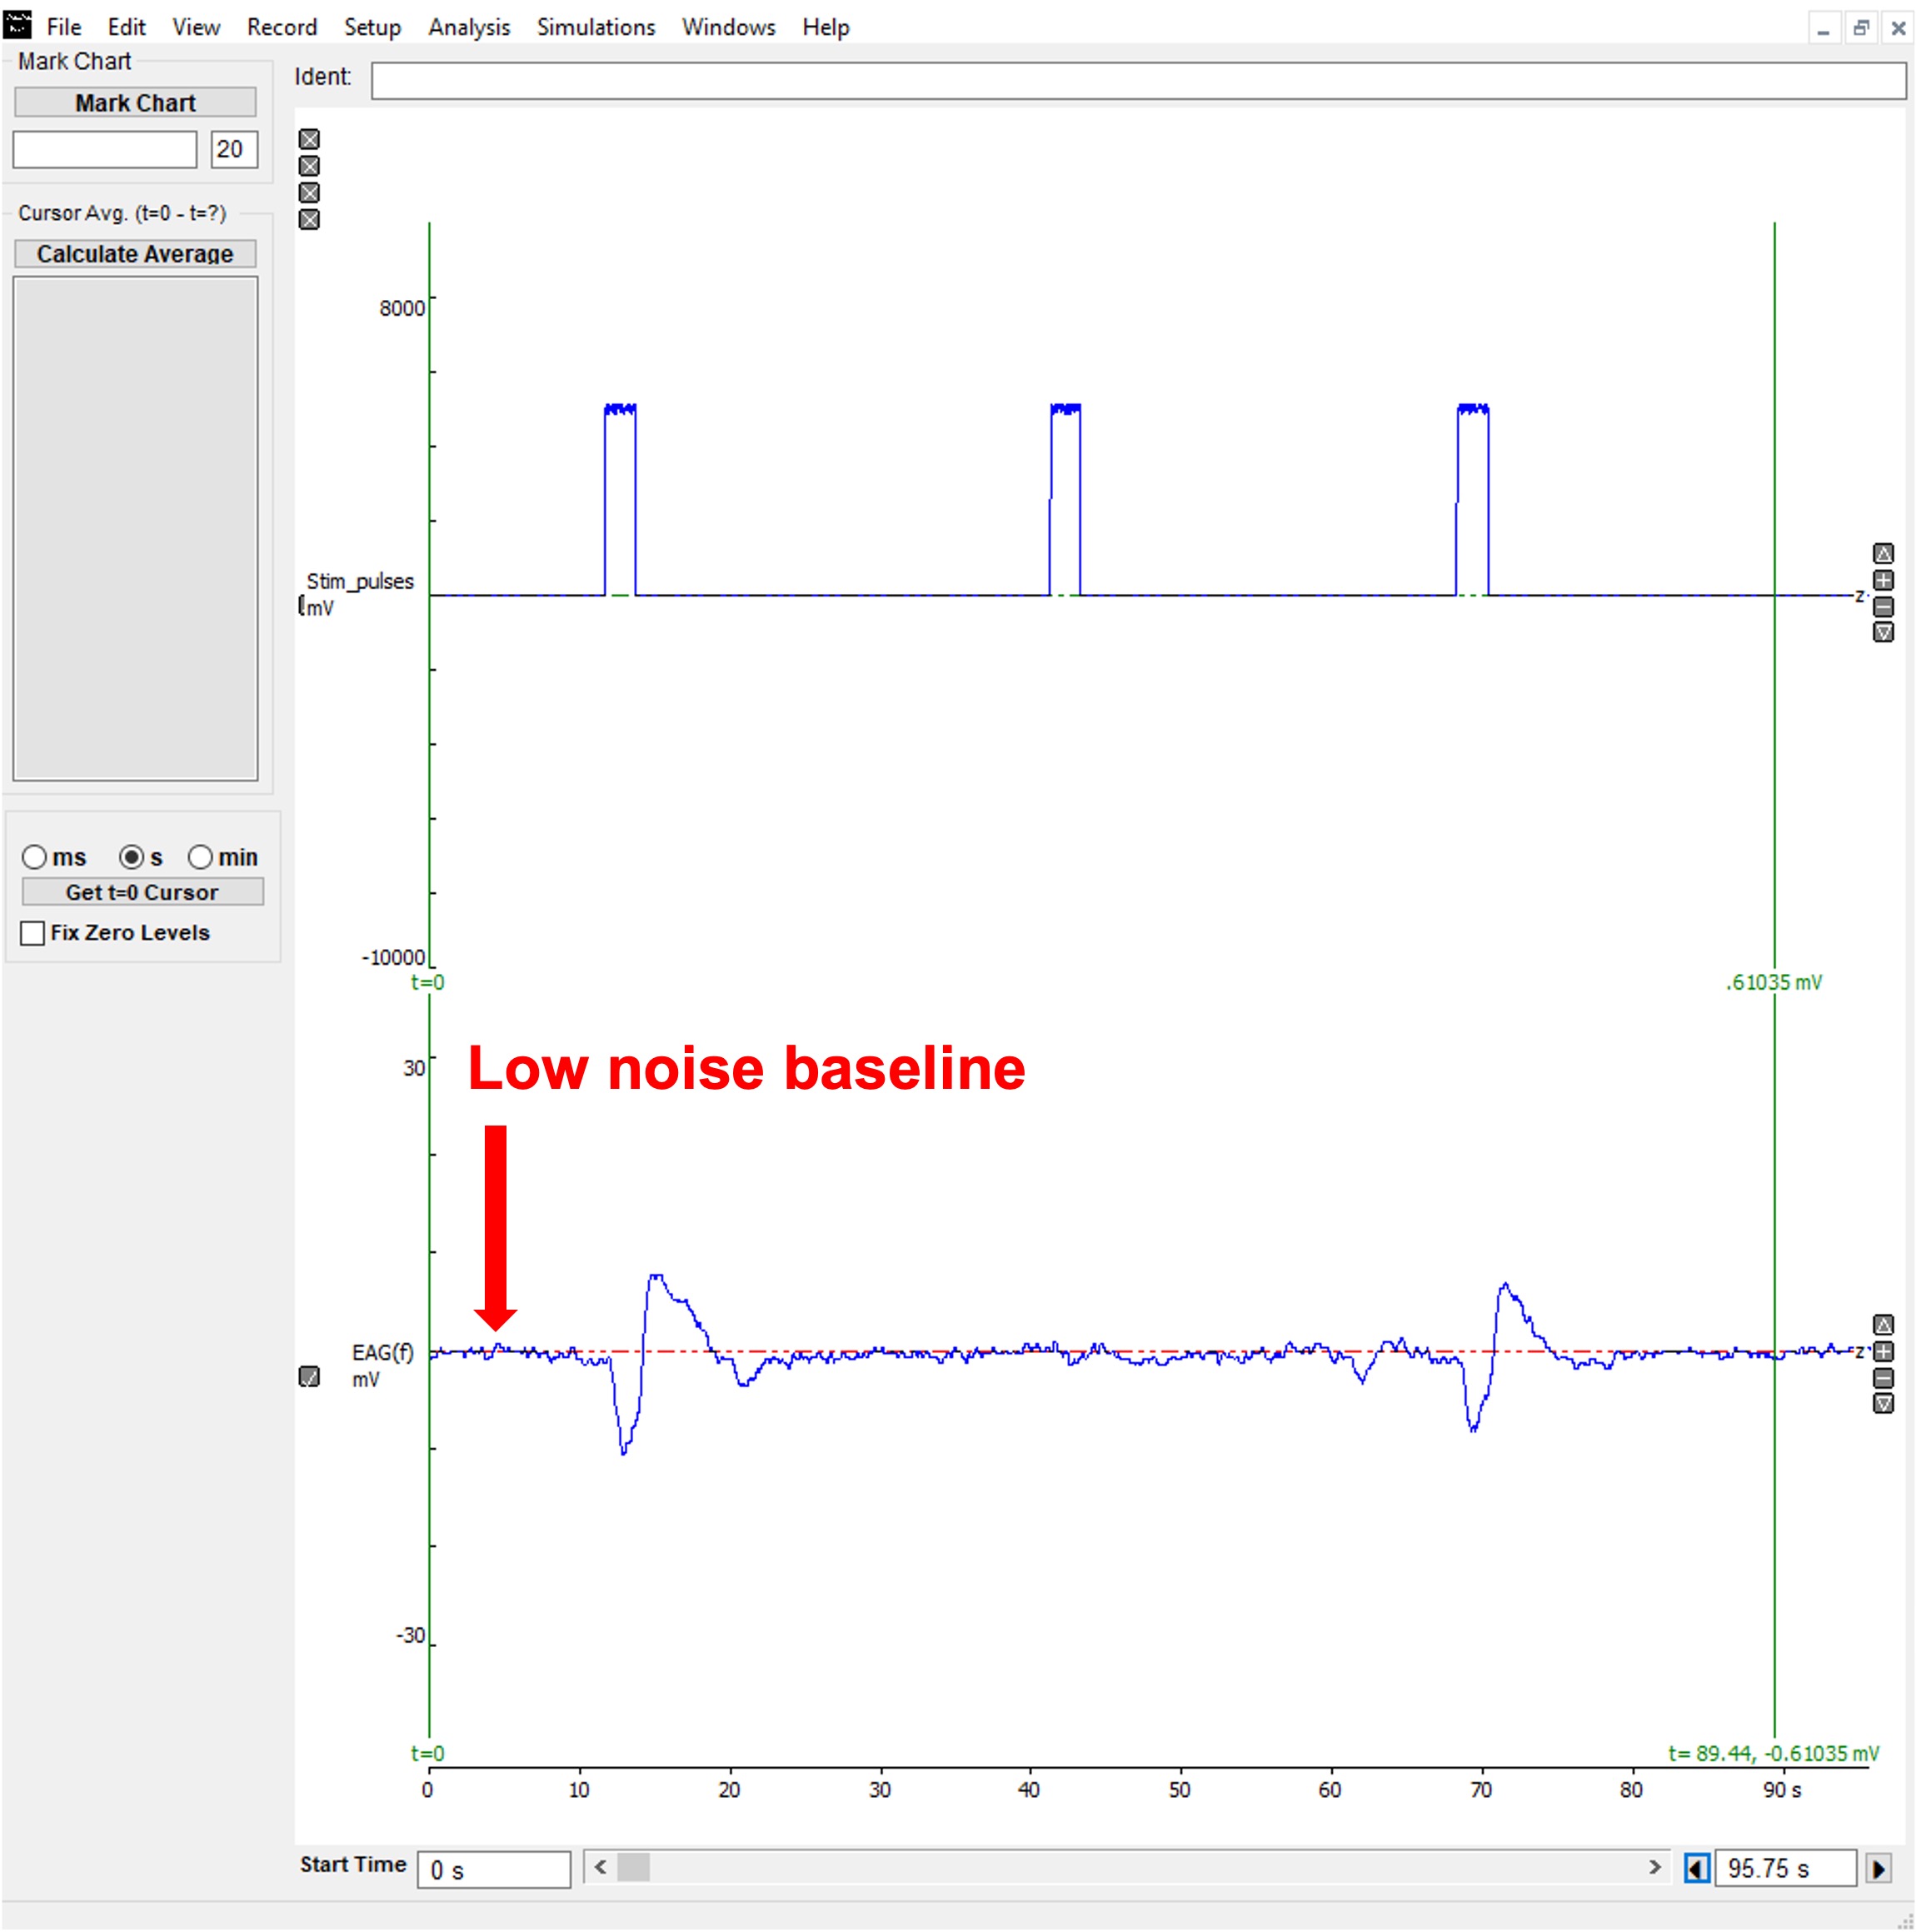Step display duration forward with right arrow
Image resolution: width=1916 pixels, height=1932 pixels.
(x=1879, y=1868)
